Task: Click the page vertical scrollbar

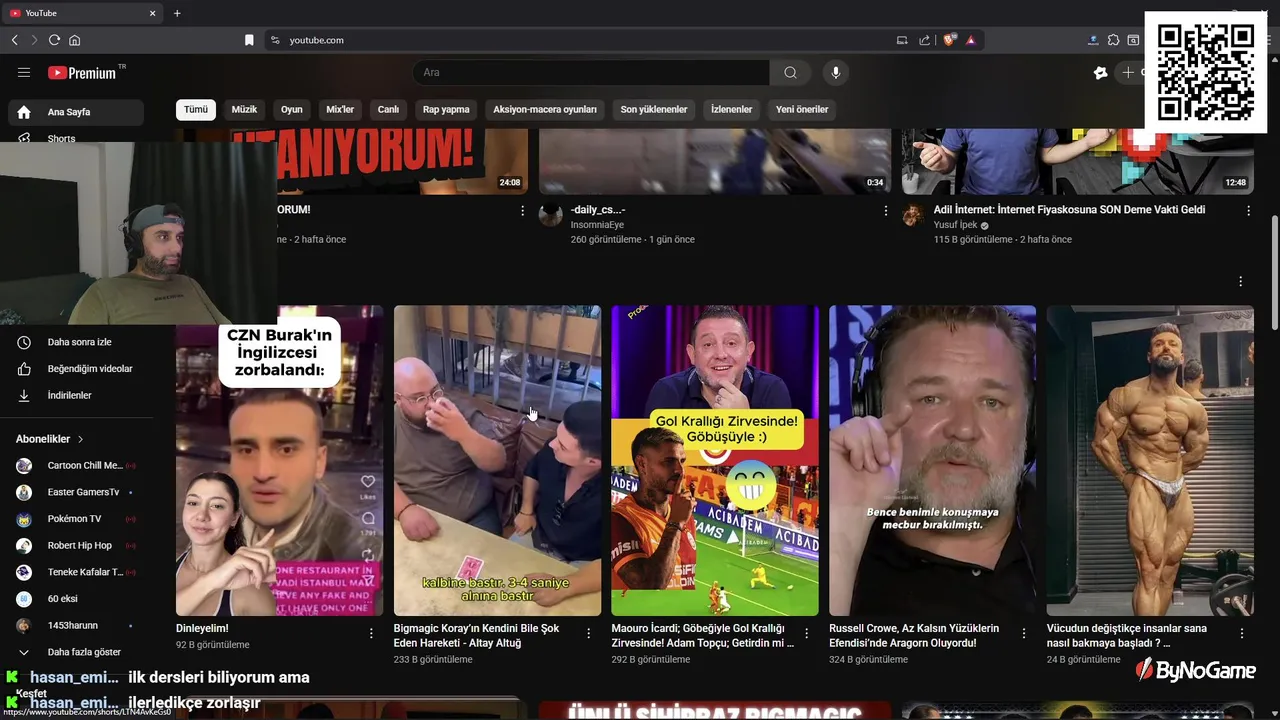Action: click(x=1274, y=270)
